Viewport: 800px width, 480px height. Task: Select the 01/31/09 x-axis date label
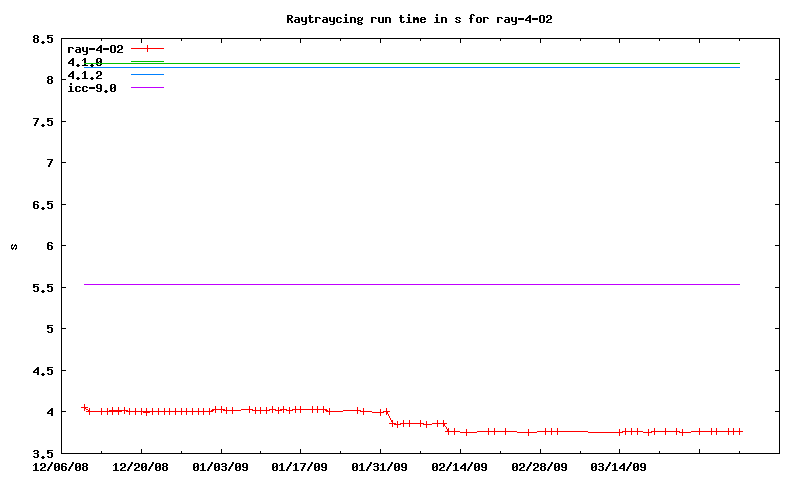[x=380, y=466]
